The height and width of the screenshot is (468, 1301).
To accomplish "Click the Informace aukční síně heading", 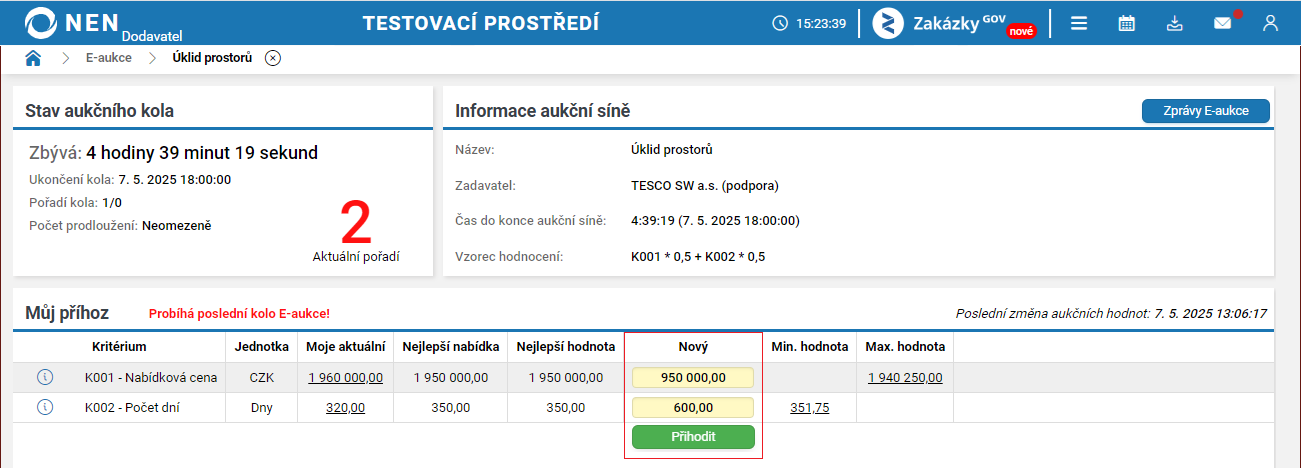I will click(x=542, y=110).
